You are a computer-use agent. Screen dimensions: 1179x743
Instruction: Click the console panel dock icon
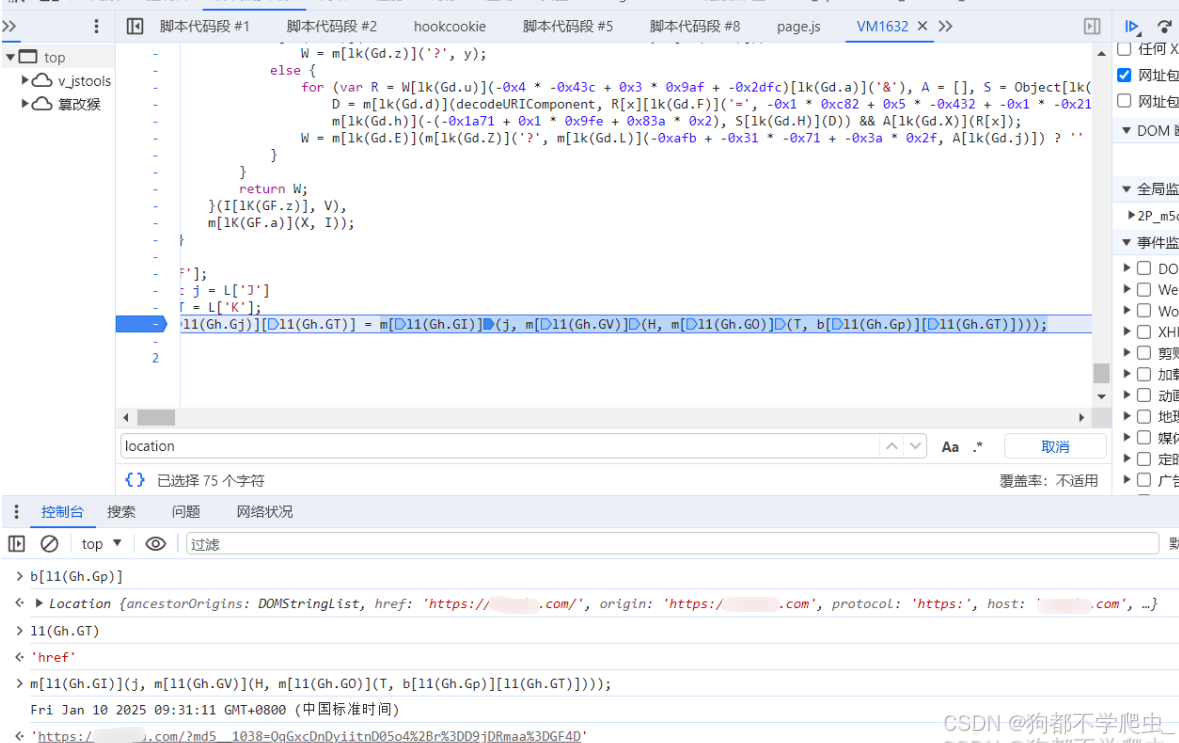click(17, 543)
